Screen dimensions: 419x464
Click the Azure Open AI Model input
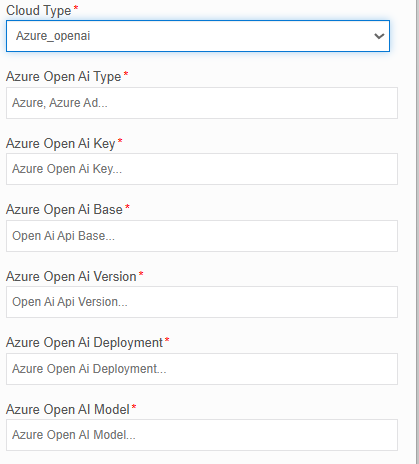(x=202, y=435)
